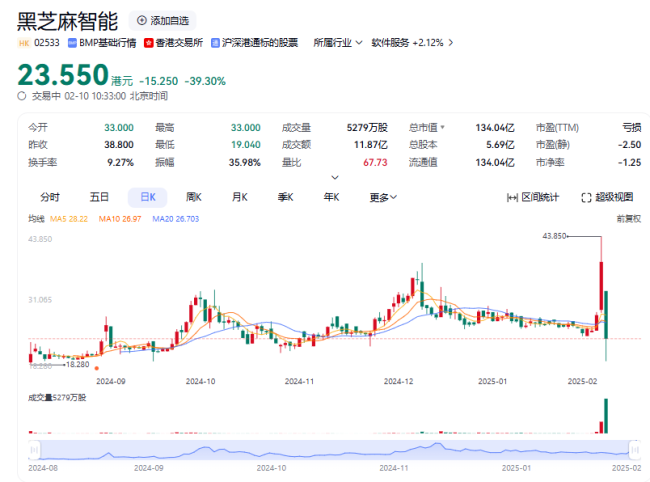This screenshot has width=650, height=482.
Task: Expand more quote details chevron below stats
Action: [x=335, y=177]
